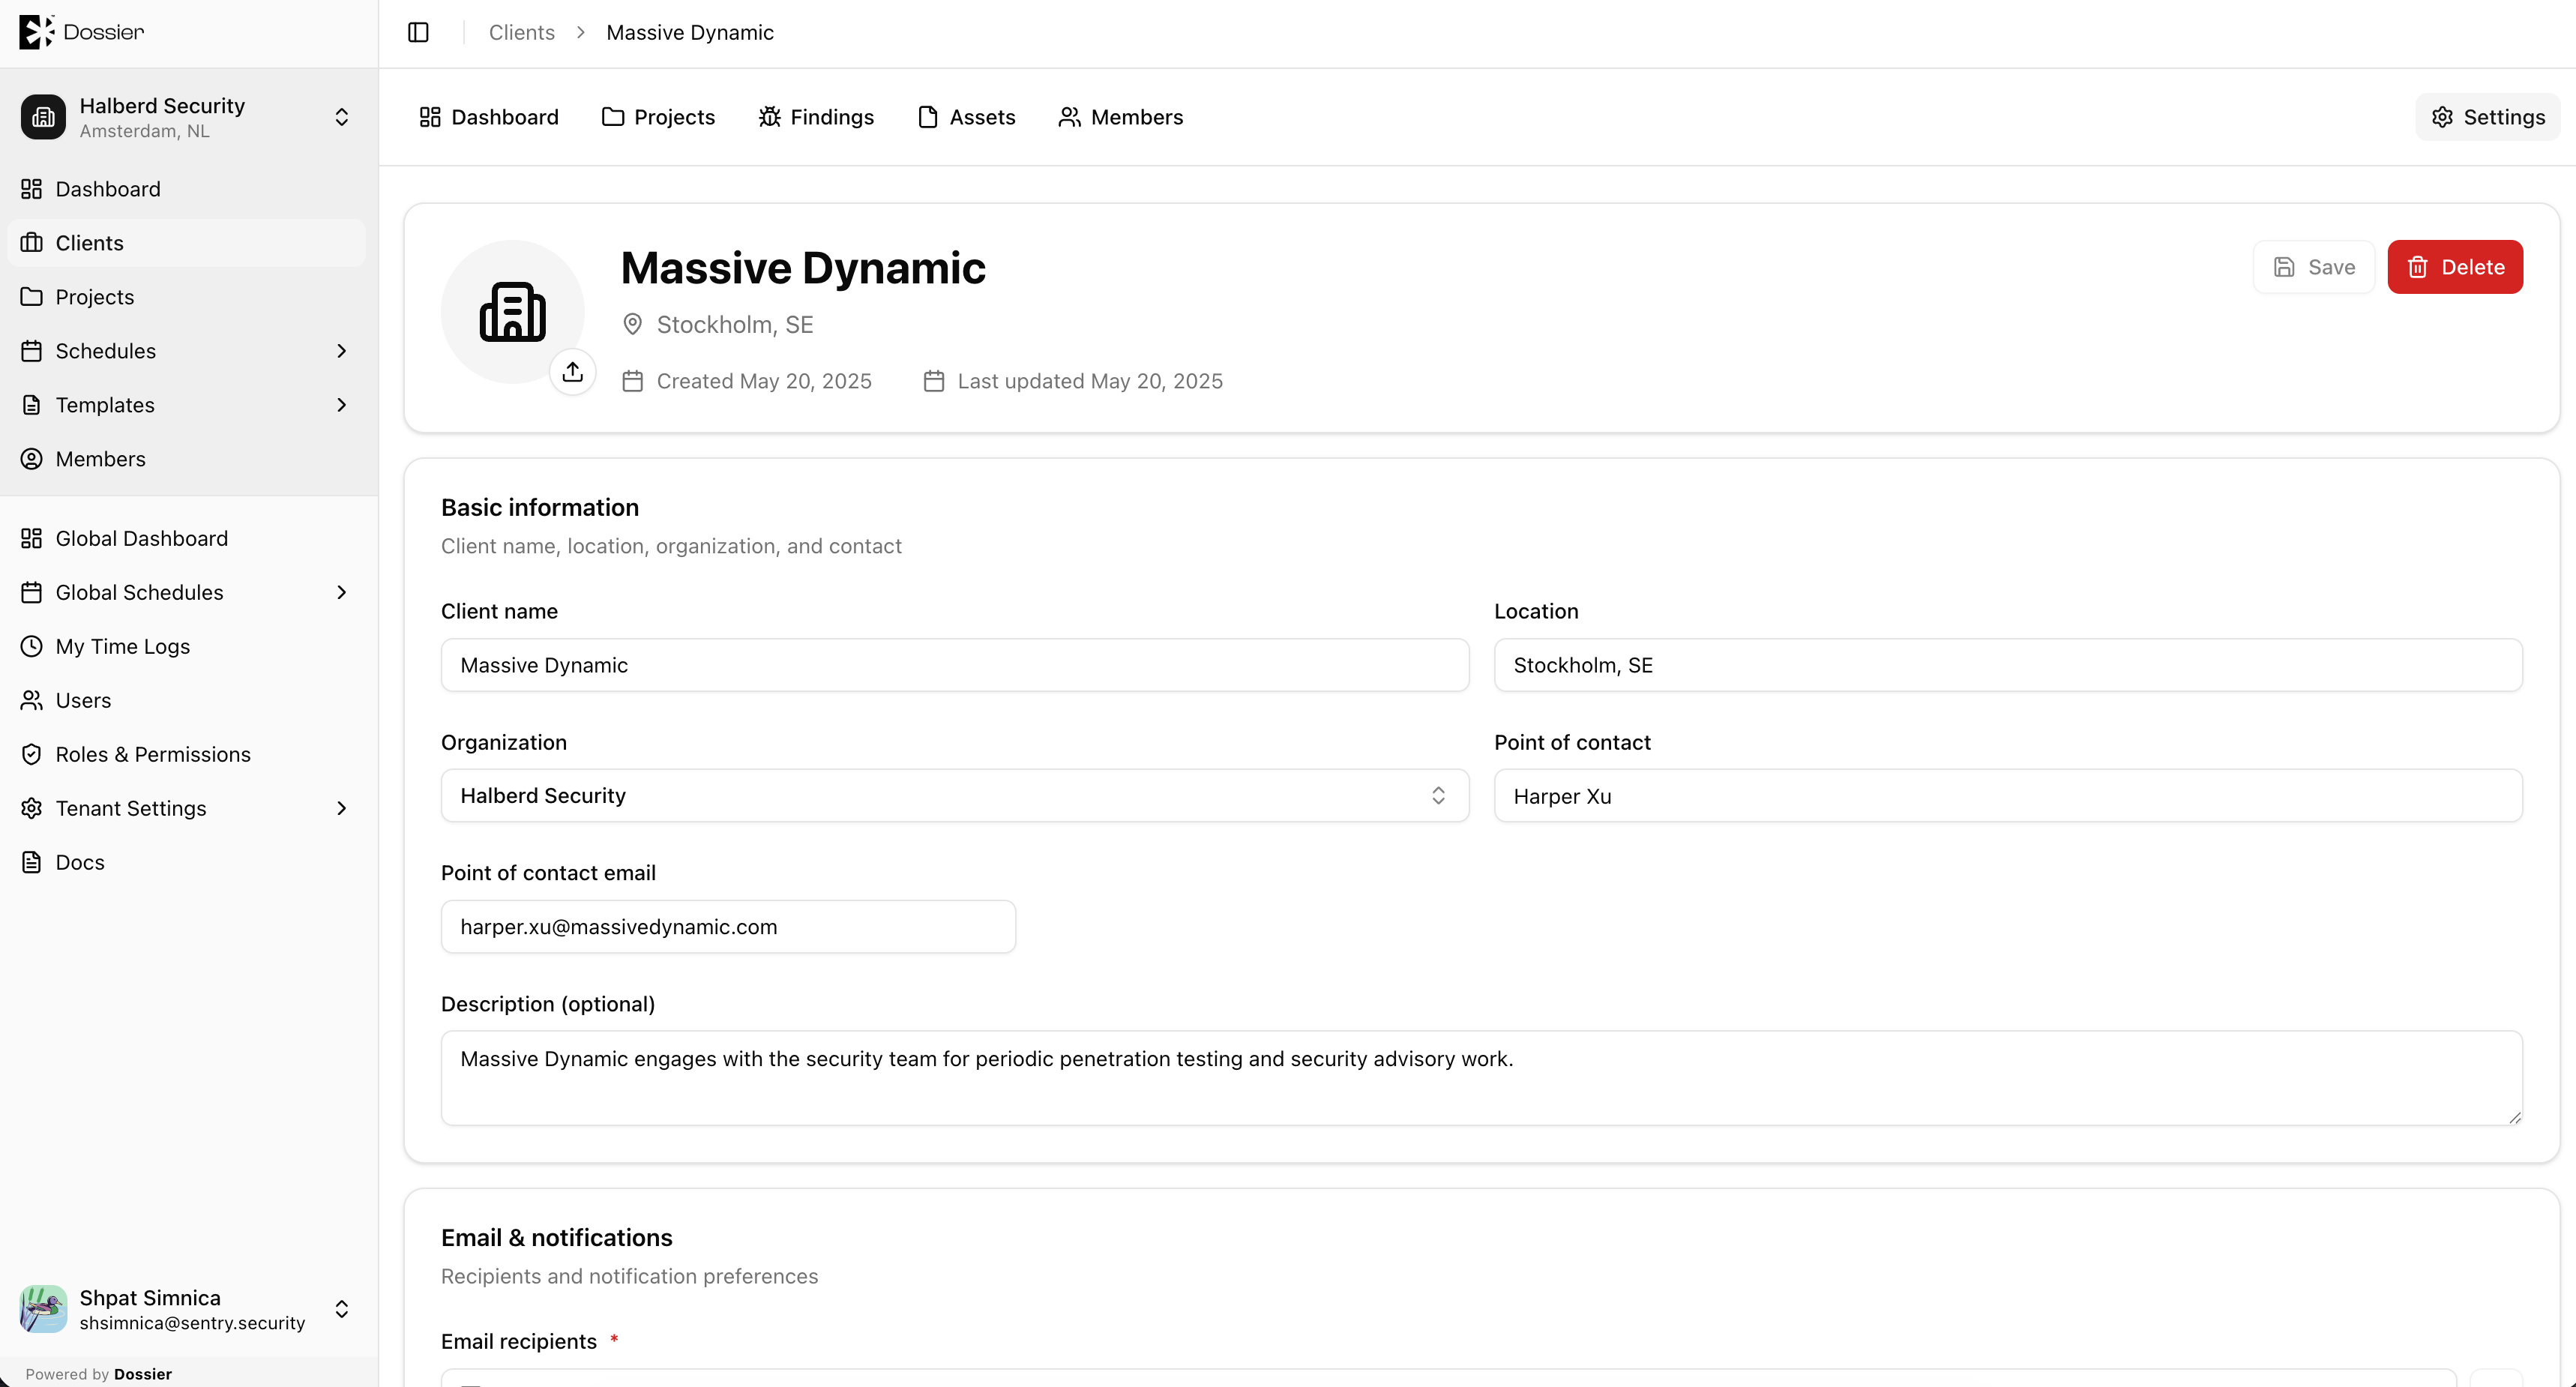Click the Powered by Dossier link
2576x1387 pixels.
(x=98, y=1374)
